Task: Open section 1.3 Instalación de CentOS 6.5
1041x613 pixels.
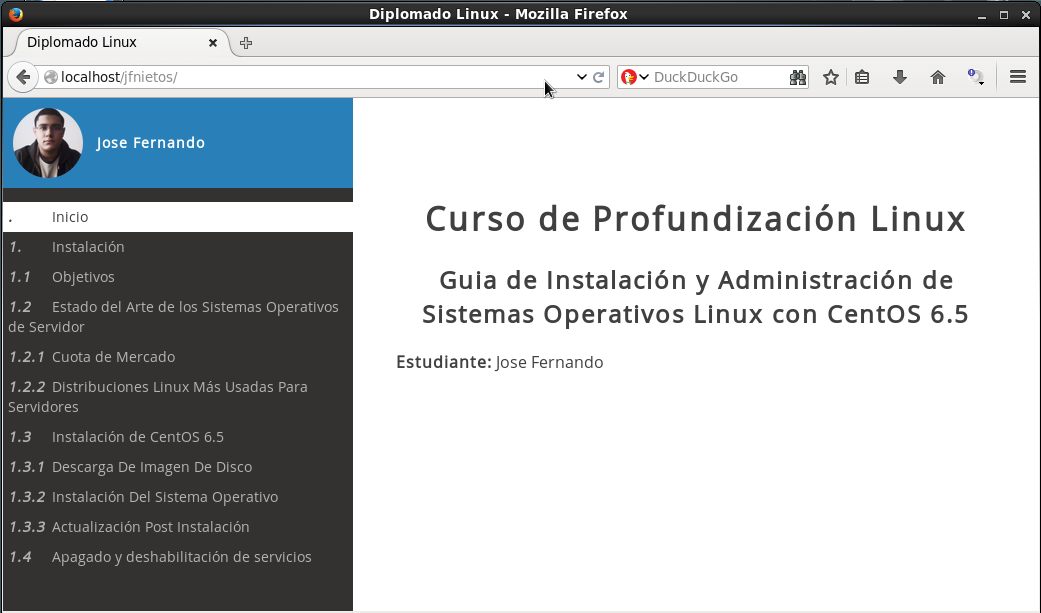Action: pos(137,437)
